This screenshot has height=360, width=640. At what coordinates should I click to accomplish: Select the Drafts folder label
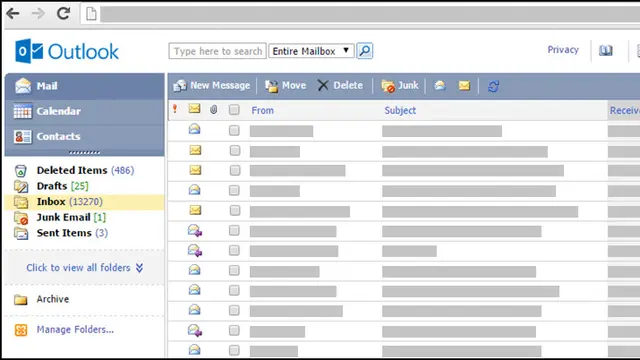pyautogui.click(x=52, y=186)
